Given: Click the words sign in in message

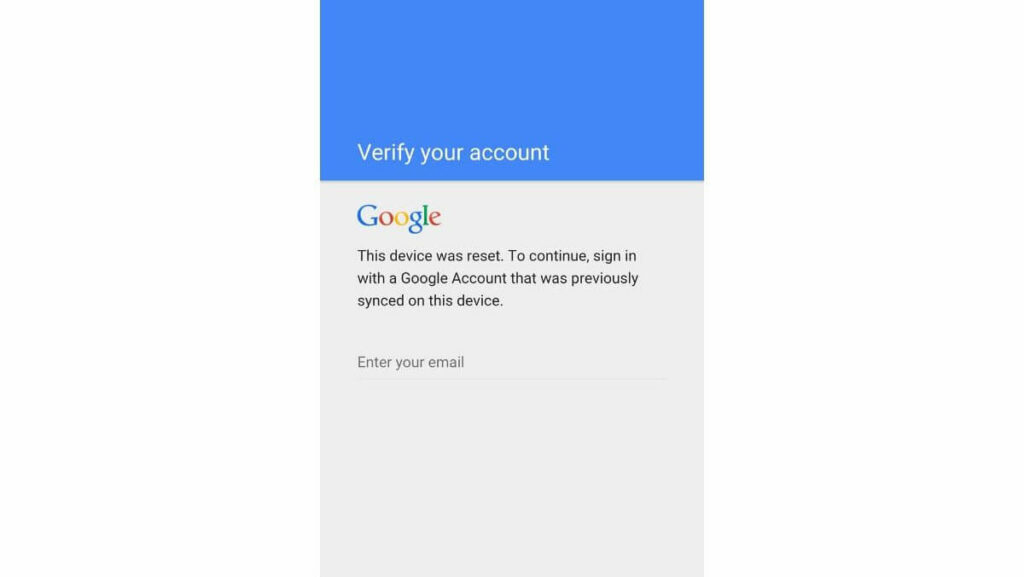Looking at the screenshot, I should pyautogui.click(x=615, y=257).
